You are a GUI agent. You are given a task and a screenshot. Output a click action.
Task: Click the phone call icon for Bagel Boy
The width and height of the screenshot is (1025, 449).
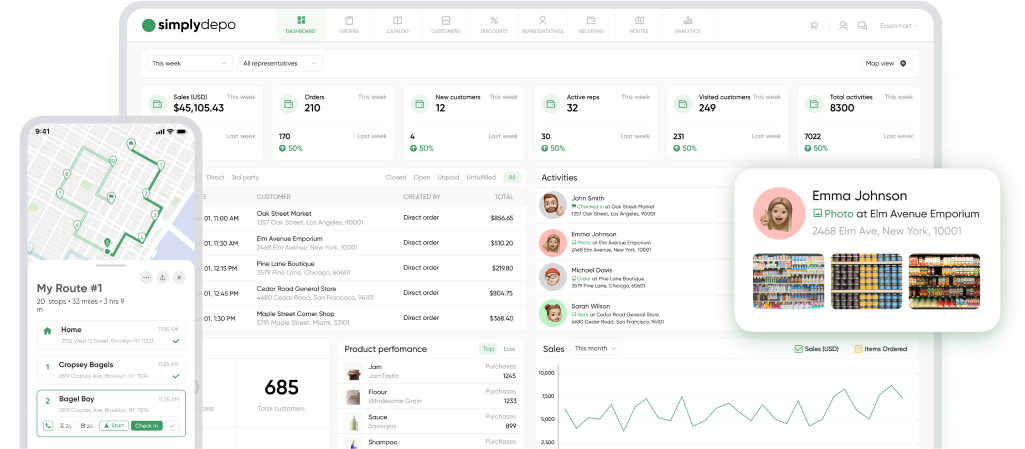[x=48, y=425]
